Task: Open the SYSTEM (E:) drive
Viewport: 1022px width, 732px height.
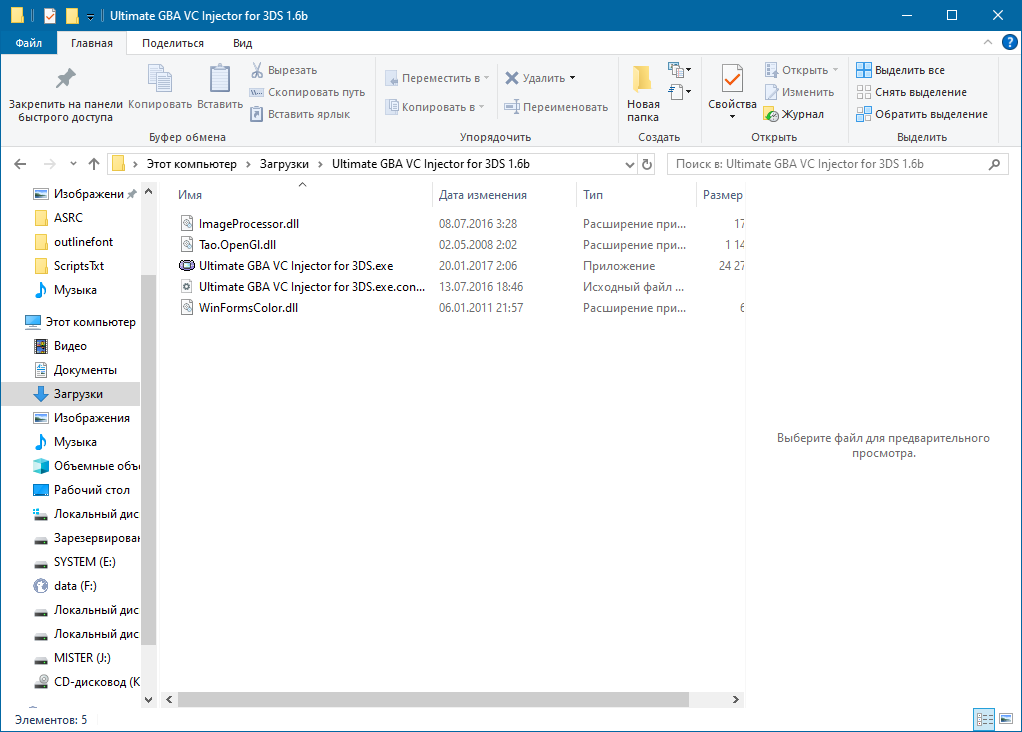Action: click(x=85, y=562)
